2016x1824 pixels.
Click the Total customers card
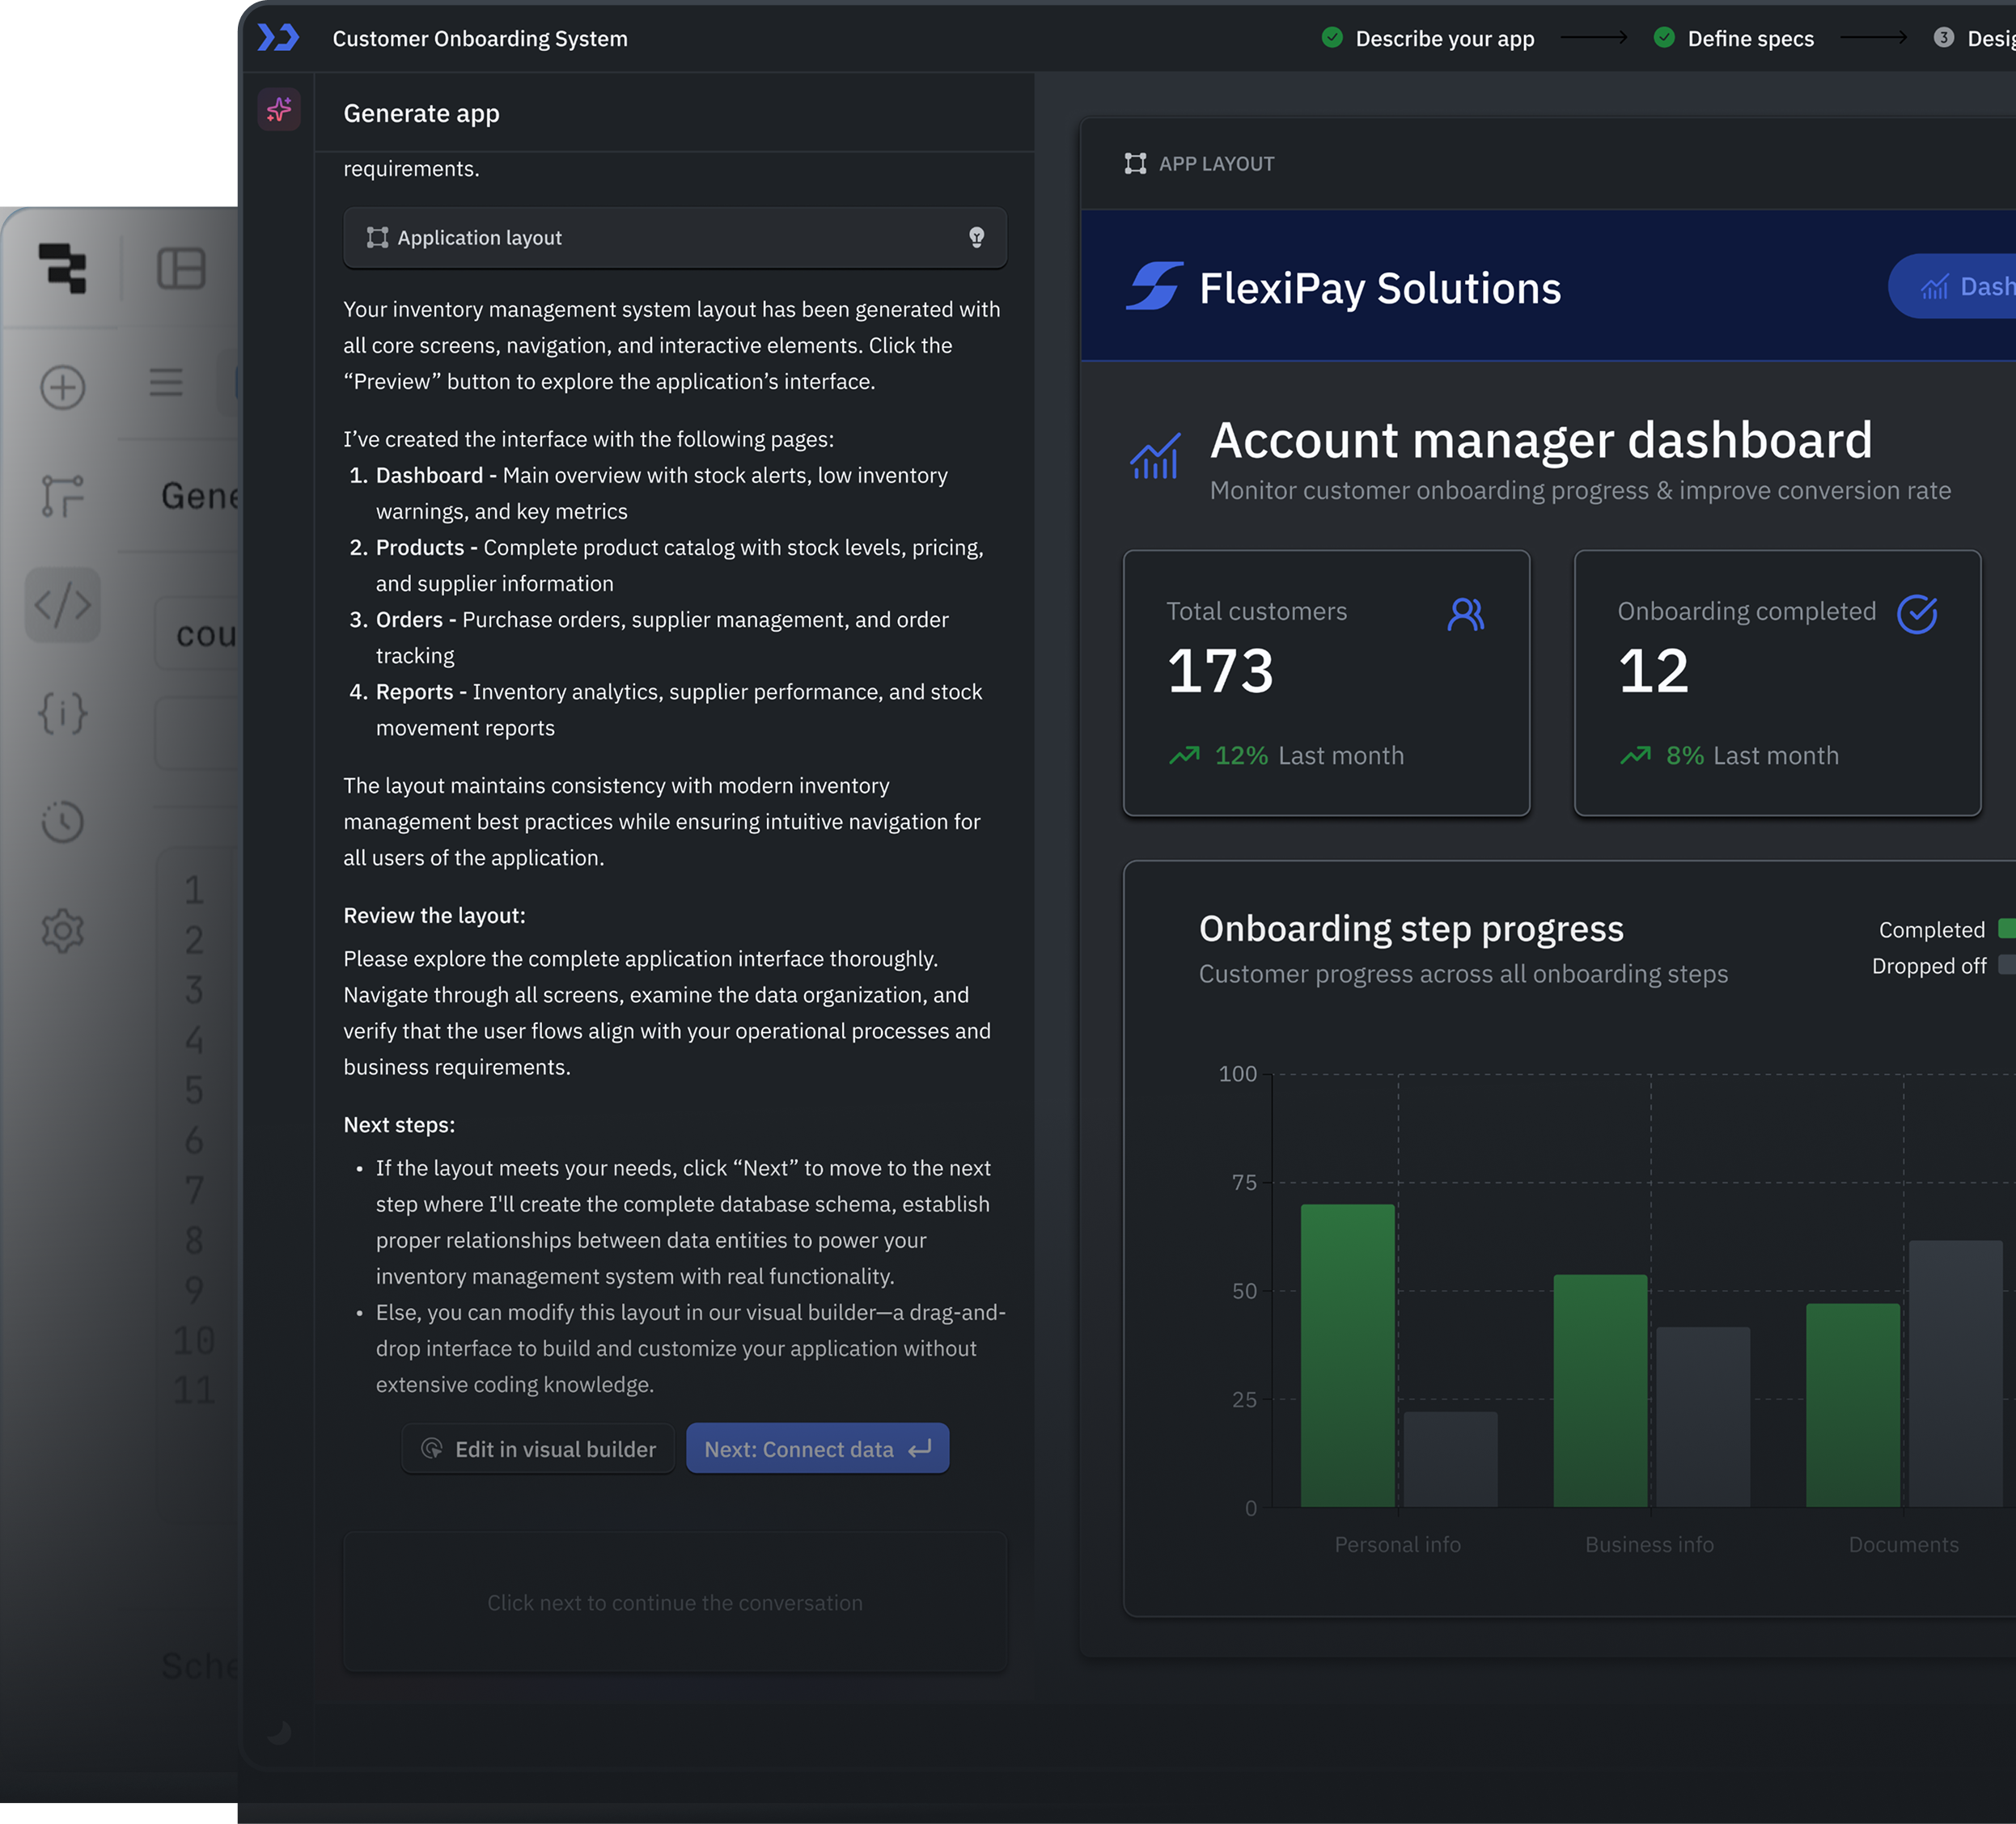point(1326,683)
